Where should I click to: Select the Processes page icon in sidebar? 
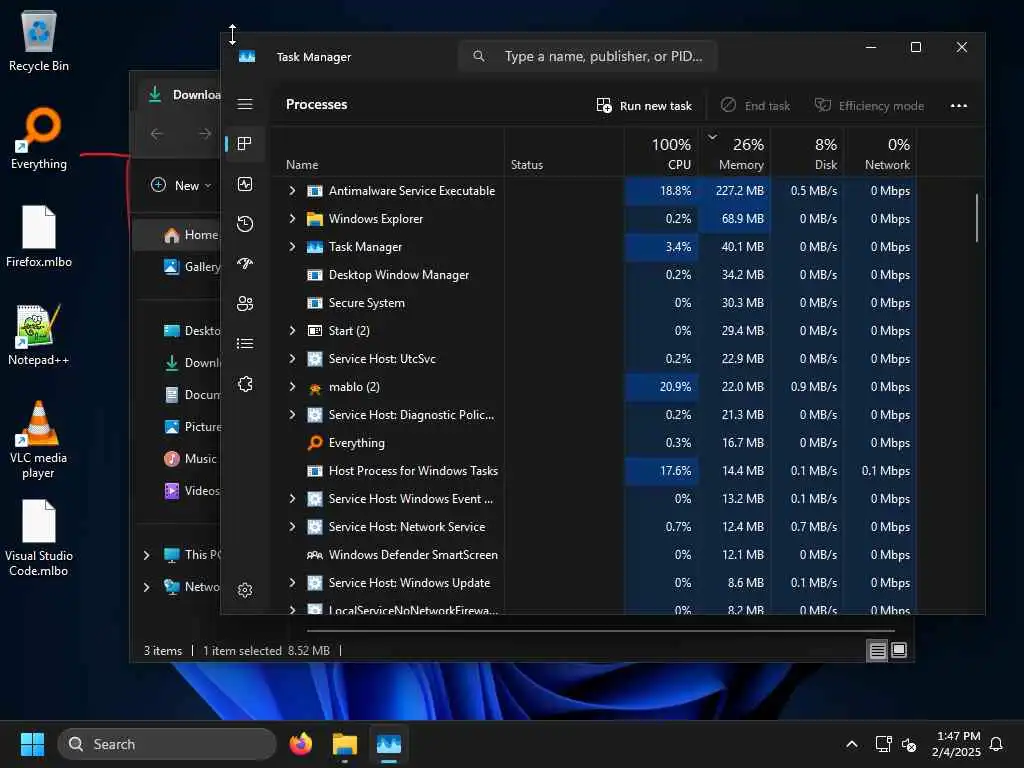(245, 144)
